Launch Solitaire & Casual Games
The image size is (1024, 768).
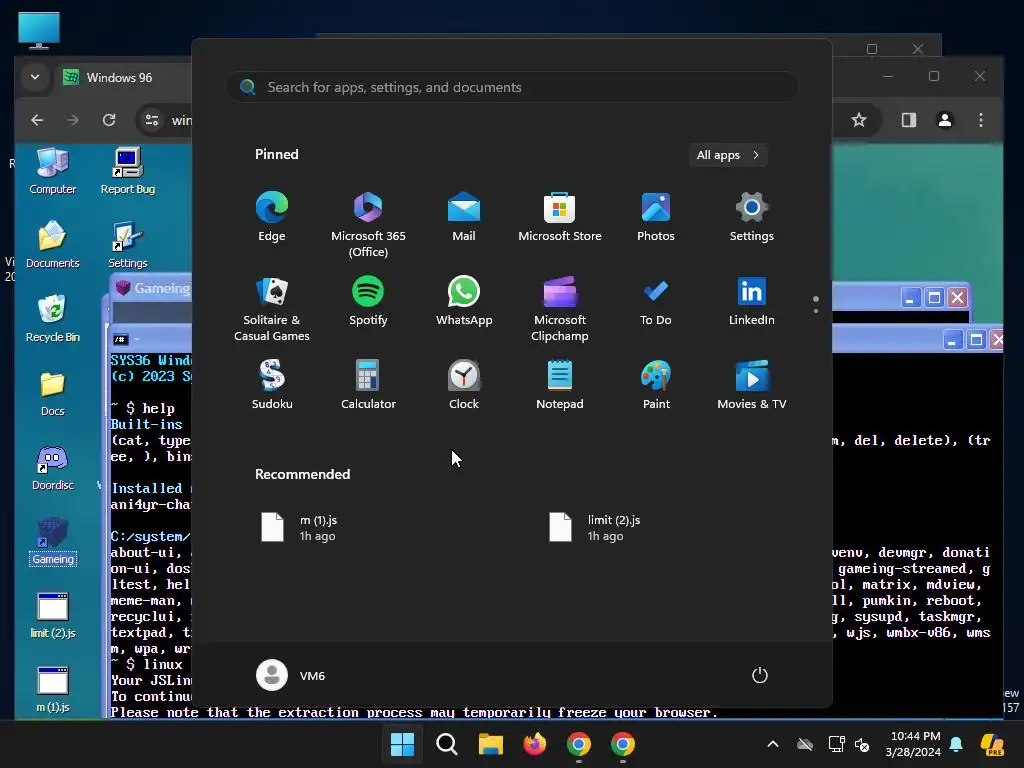[272, 308]
